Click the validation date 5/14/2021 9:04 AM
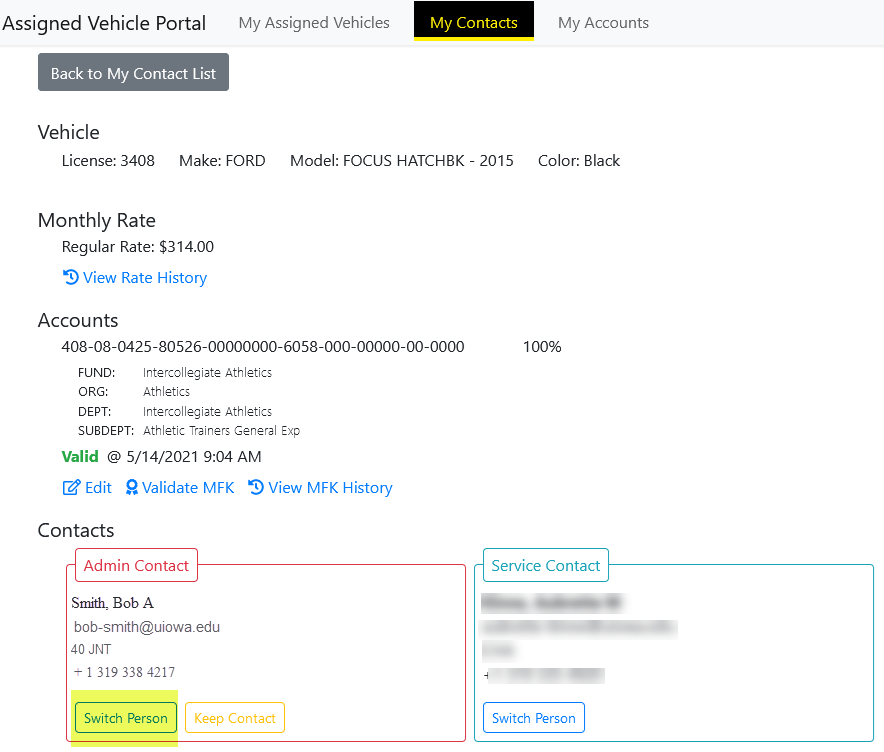Image resolution: width=884 pixels, height=752 pixels. (194, 457)
